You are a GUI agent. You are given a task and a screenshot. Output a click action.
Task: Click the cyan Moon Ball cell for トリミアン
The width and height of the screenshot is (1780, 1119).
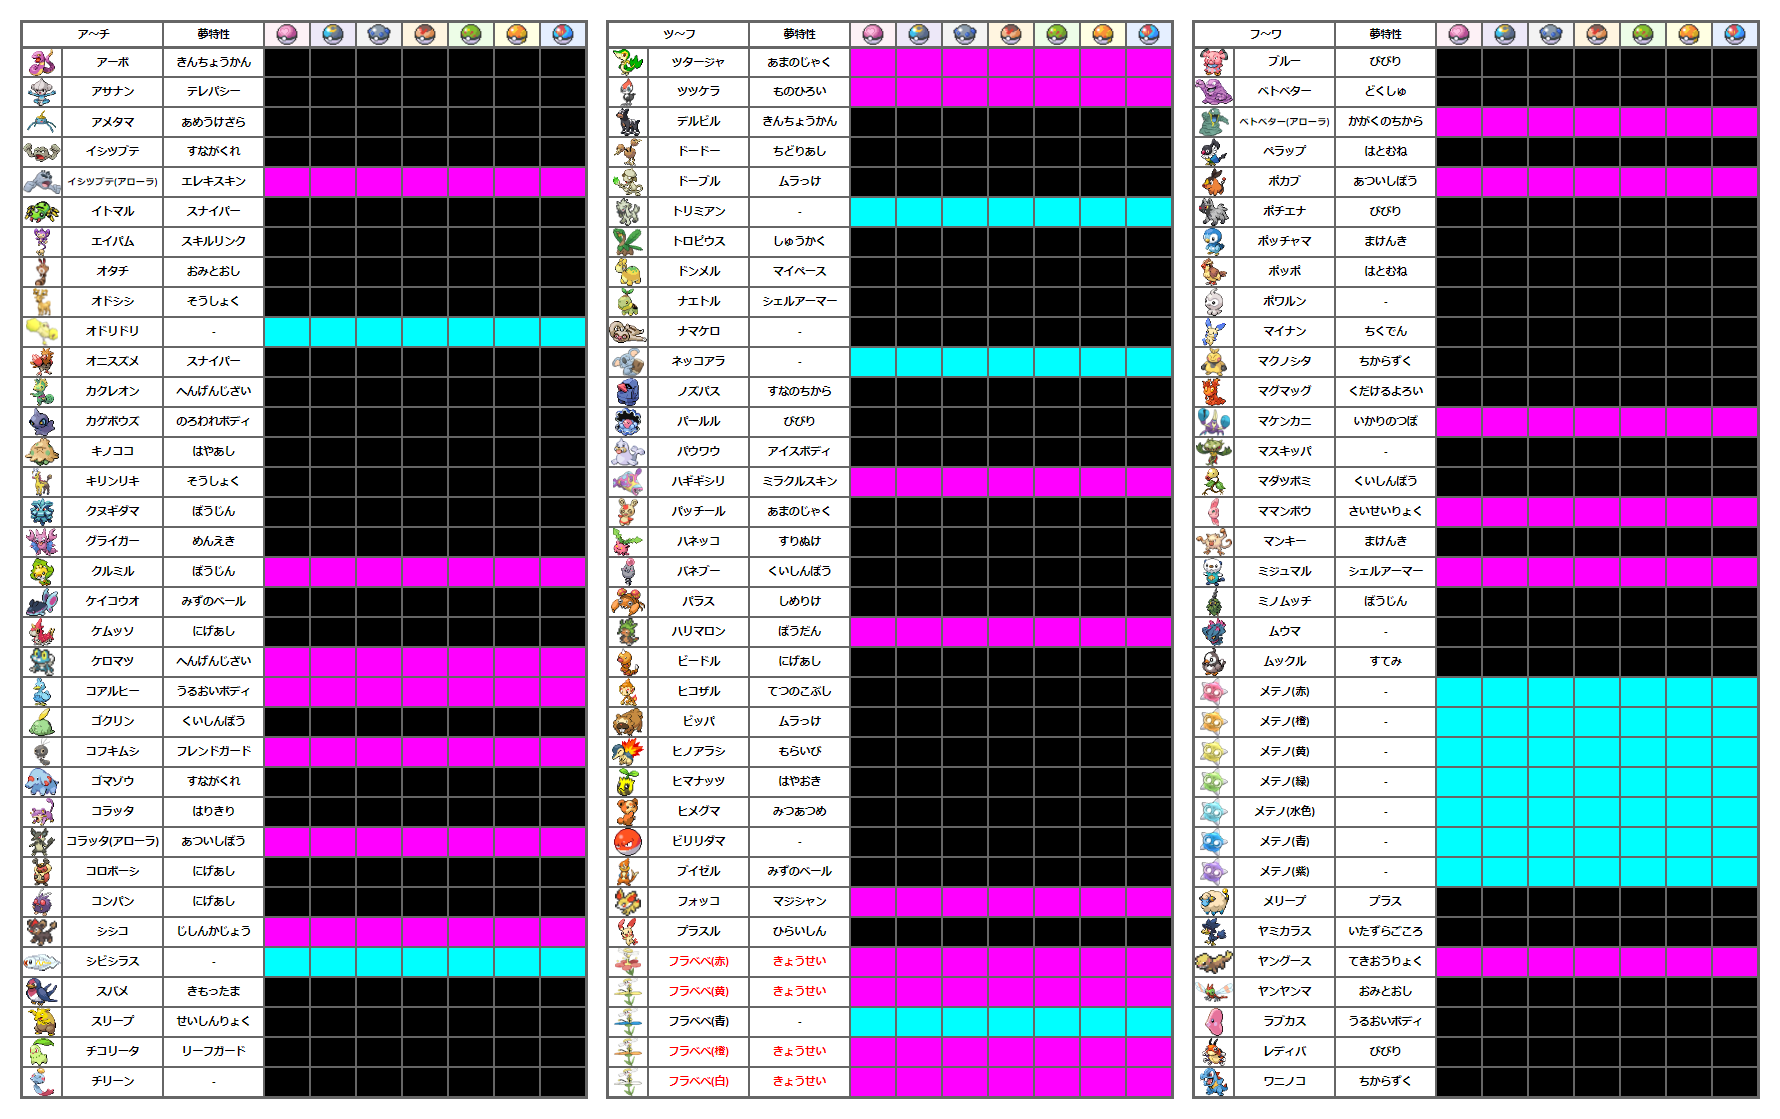click(x=919, y=212)
